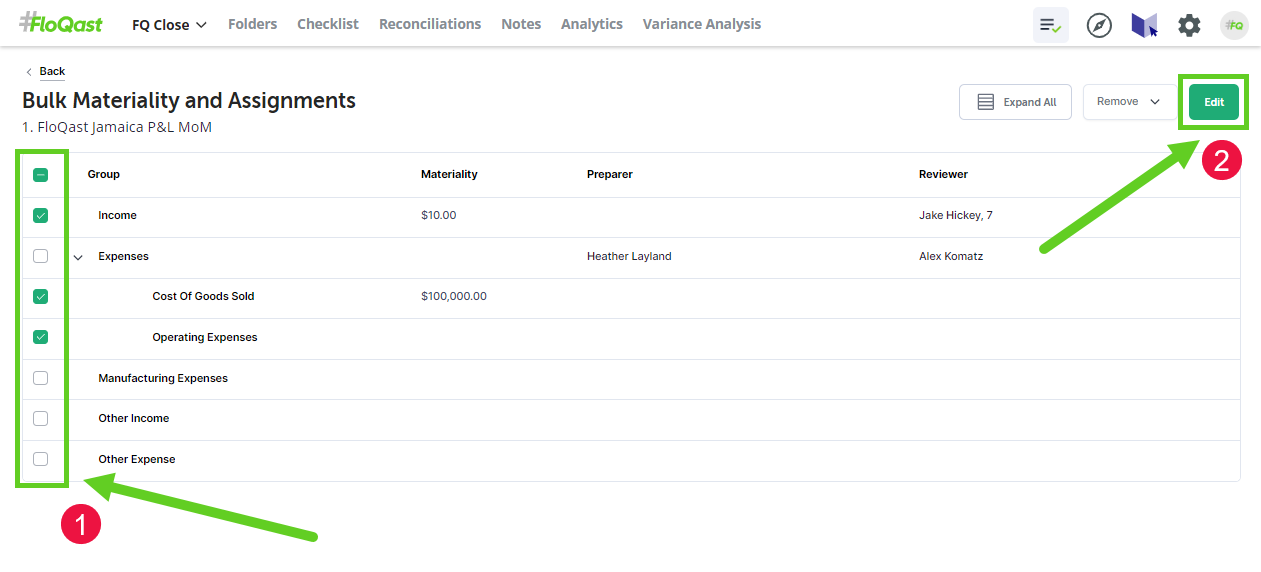Open the task checklist icon in header
1261x572 pixels.
pyautogui.click(x=1050, y=25)
